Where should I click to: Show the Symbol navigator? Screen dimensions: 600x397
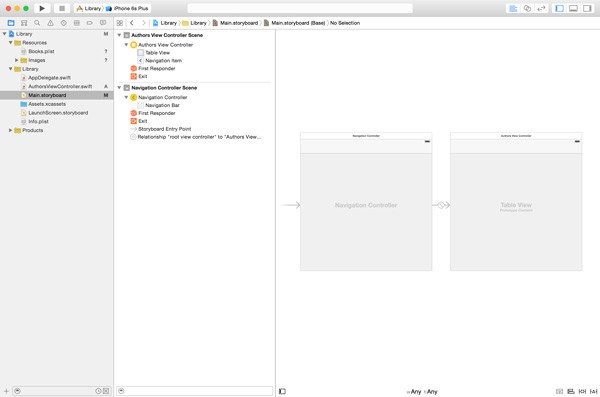24,23
